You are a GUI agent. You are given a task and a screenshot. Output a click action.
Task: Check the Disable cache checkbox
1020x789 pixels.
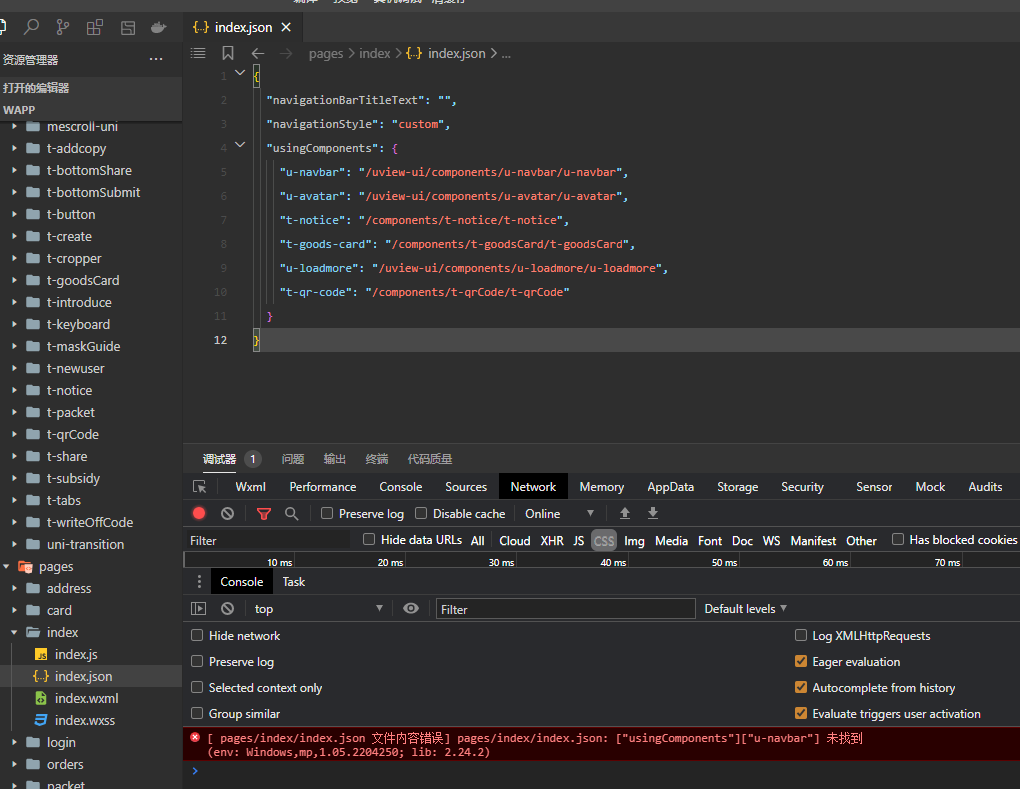coord(421,513)
